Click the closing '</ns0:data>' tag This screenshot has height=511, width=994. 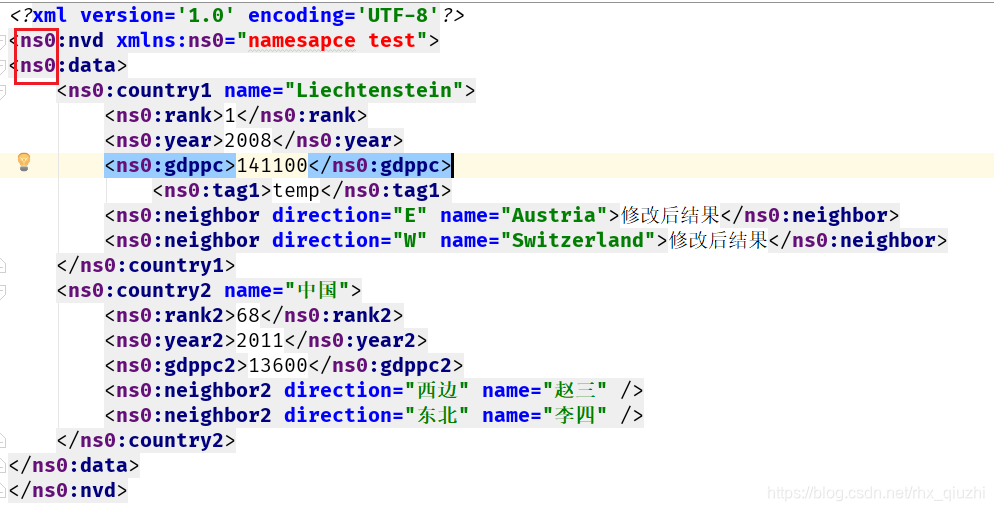pyautogui.click(x=74, y=466)
